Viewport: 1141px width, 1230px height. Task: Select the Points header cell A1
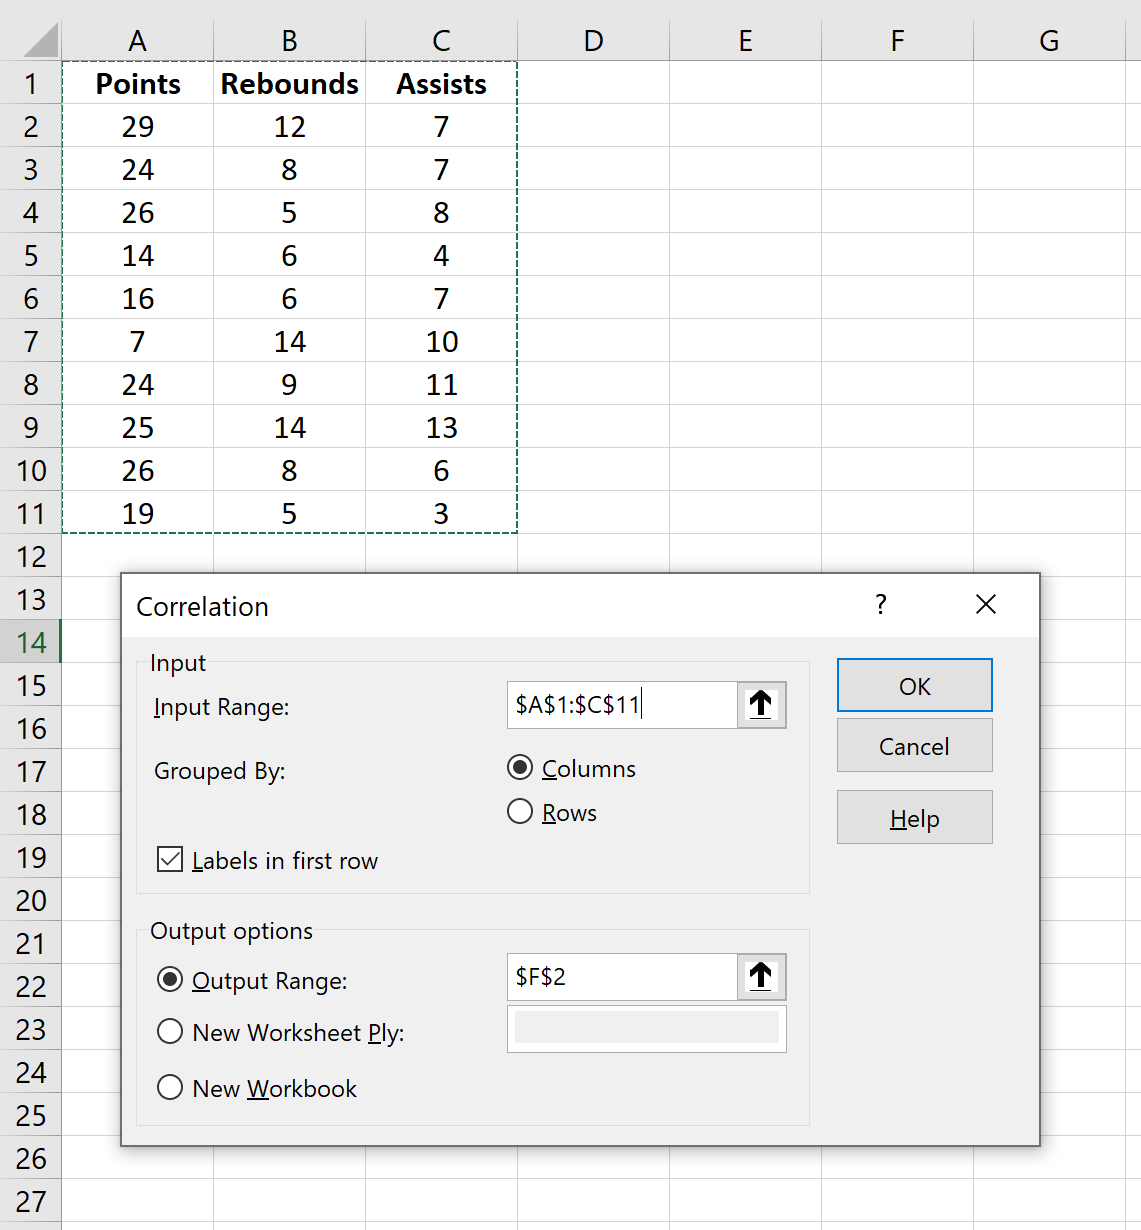[137, 84]
